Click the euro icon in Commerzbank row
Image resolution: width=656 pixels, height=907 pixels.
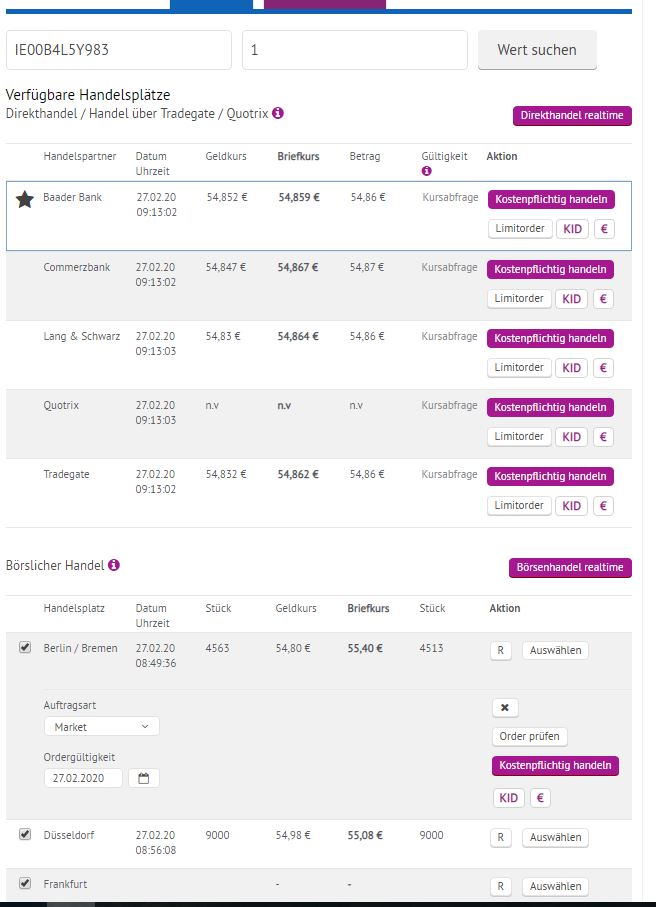click(x=603, y=299)
